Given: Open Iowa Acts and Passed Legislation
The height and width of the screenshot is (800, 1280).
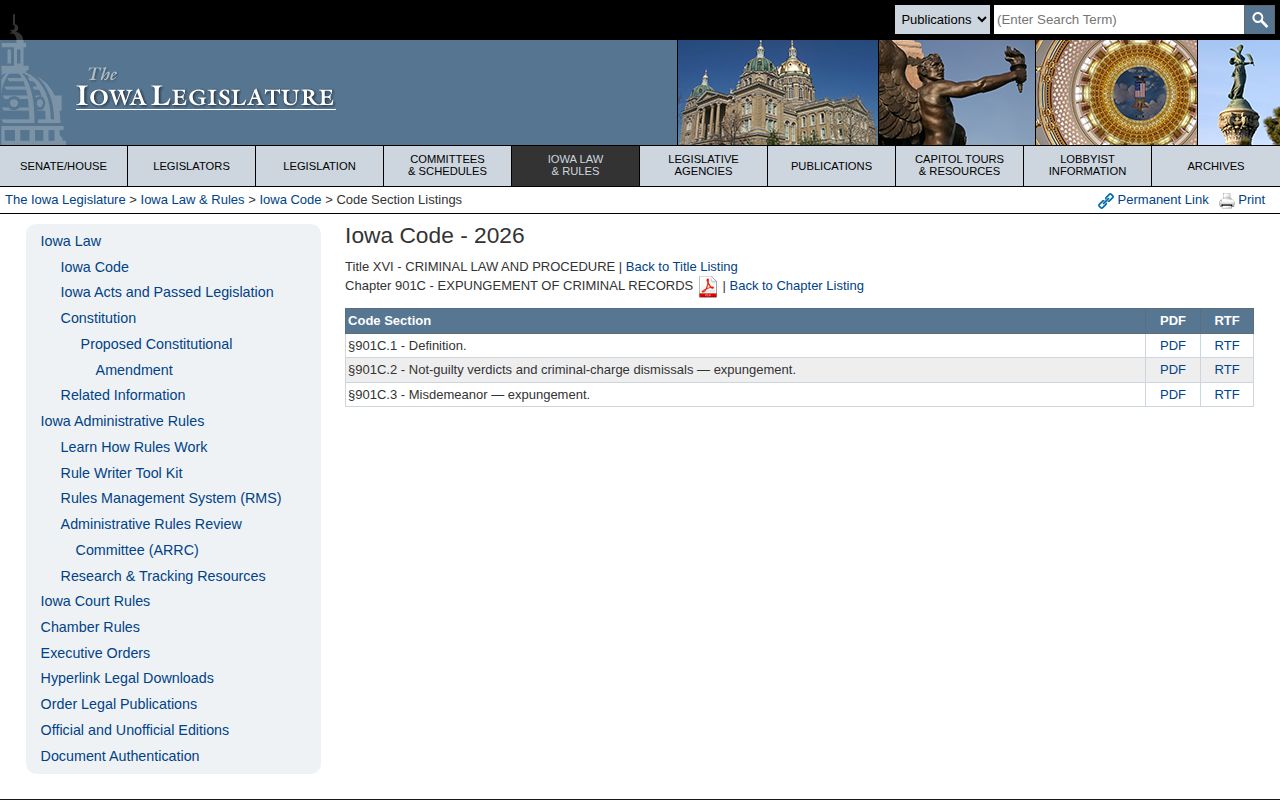Looking at the screenshot, I should coord(167,292).
